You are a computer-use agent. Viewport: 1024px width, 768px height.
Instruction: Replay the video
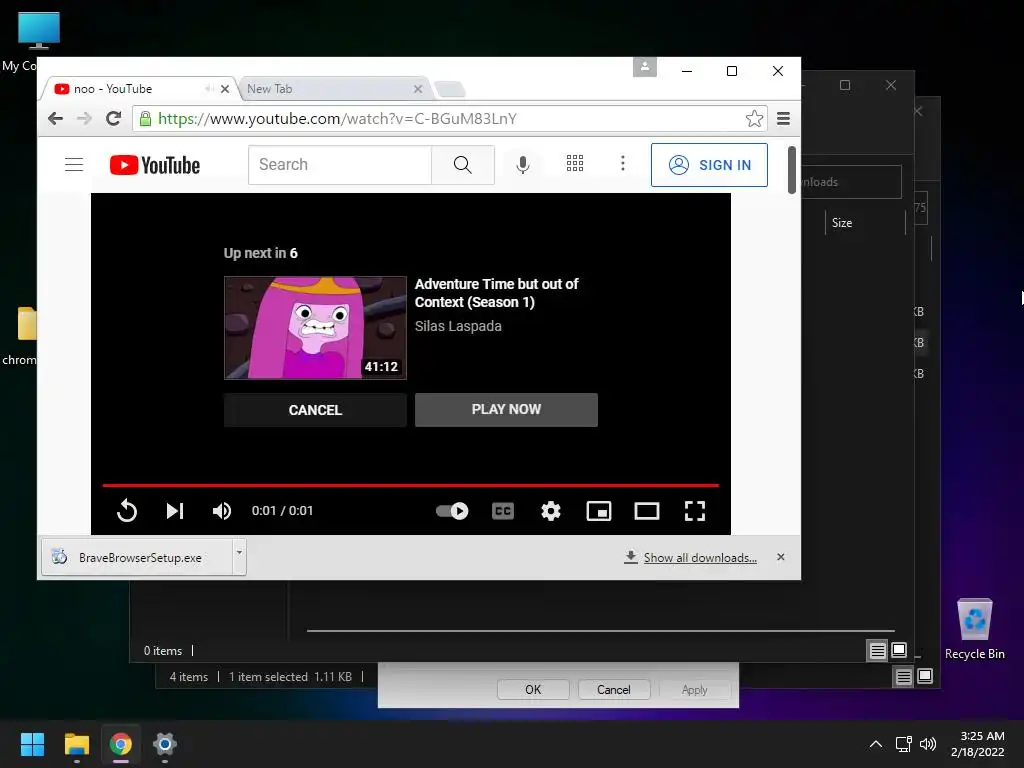[127, 511]
